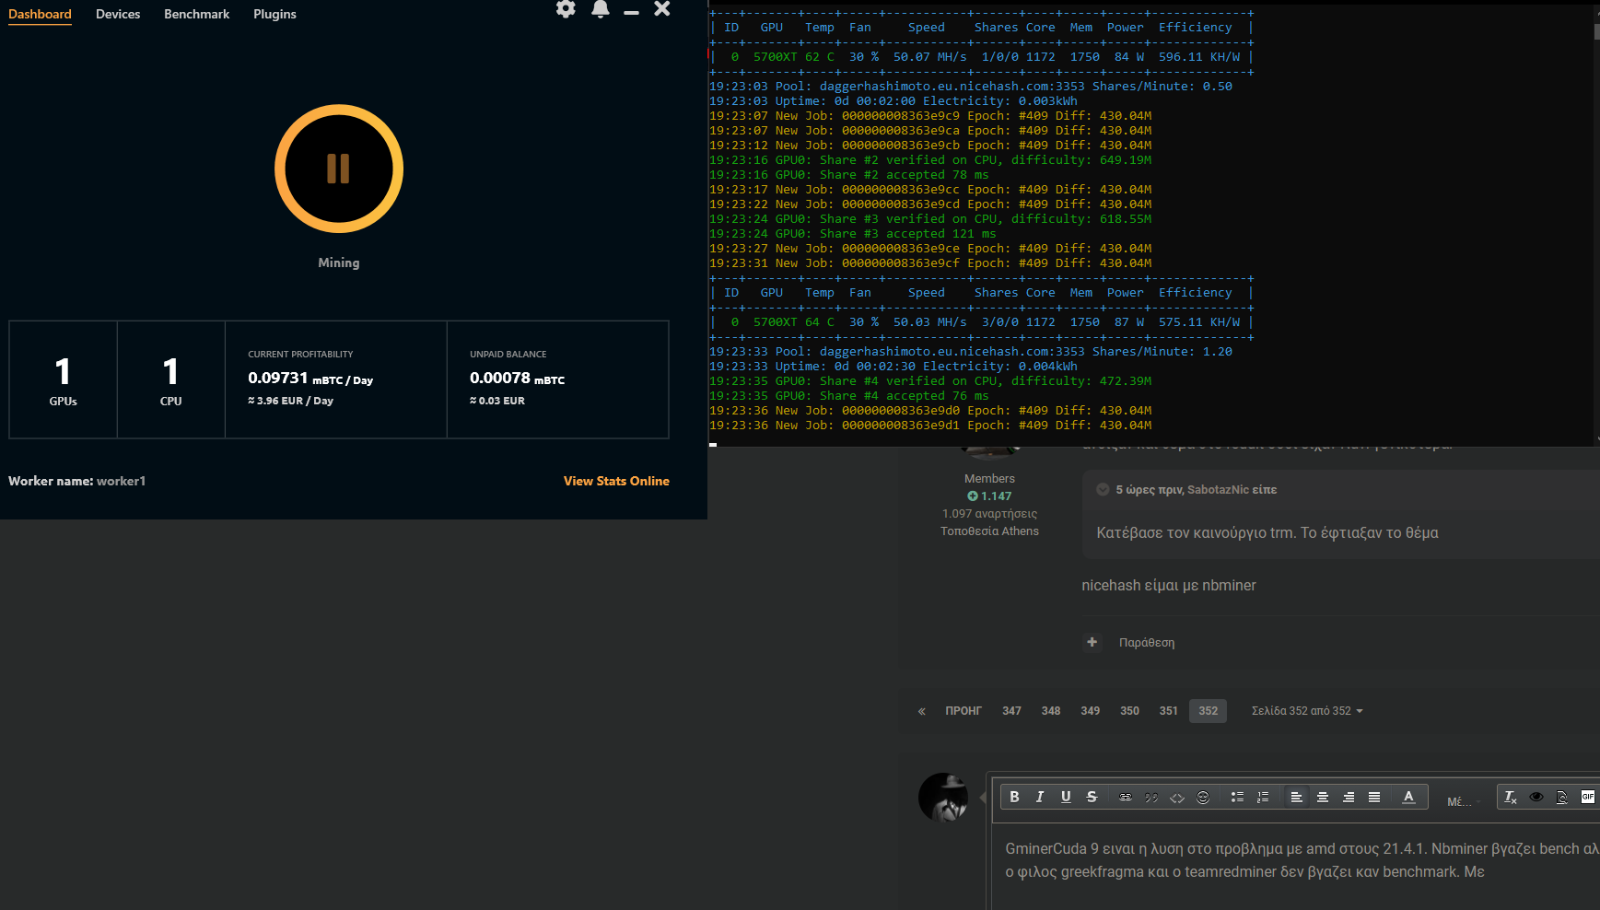This screenshot has width=1600, height=910.
Task: Align text left in the editor
Action: [x=1296, y=797]
